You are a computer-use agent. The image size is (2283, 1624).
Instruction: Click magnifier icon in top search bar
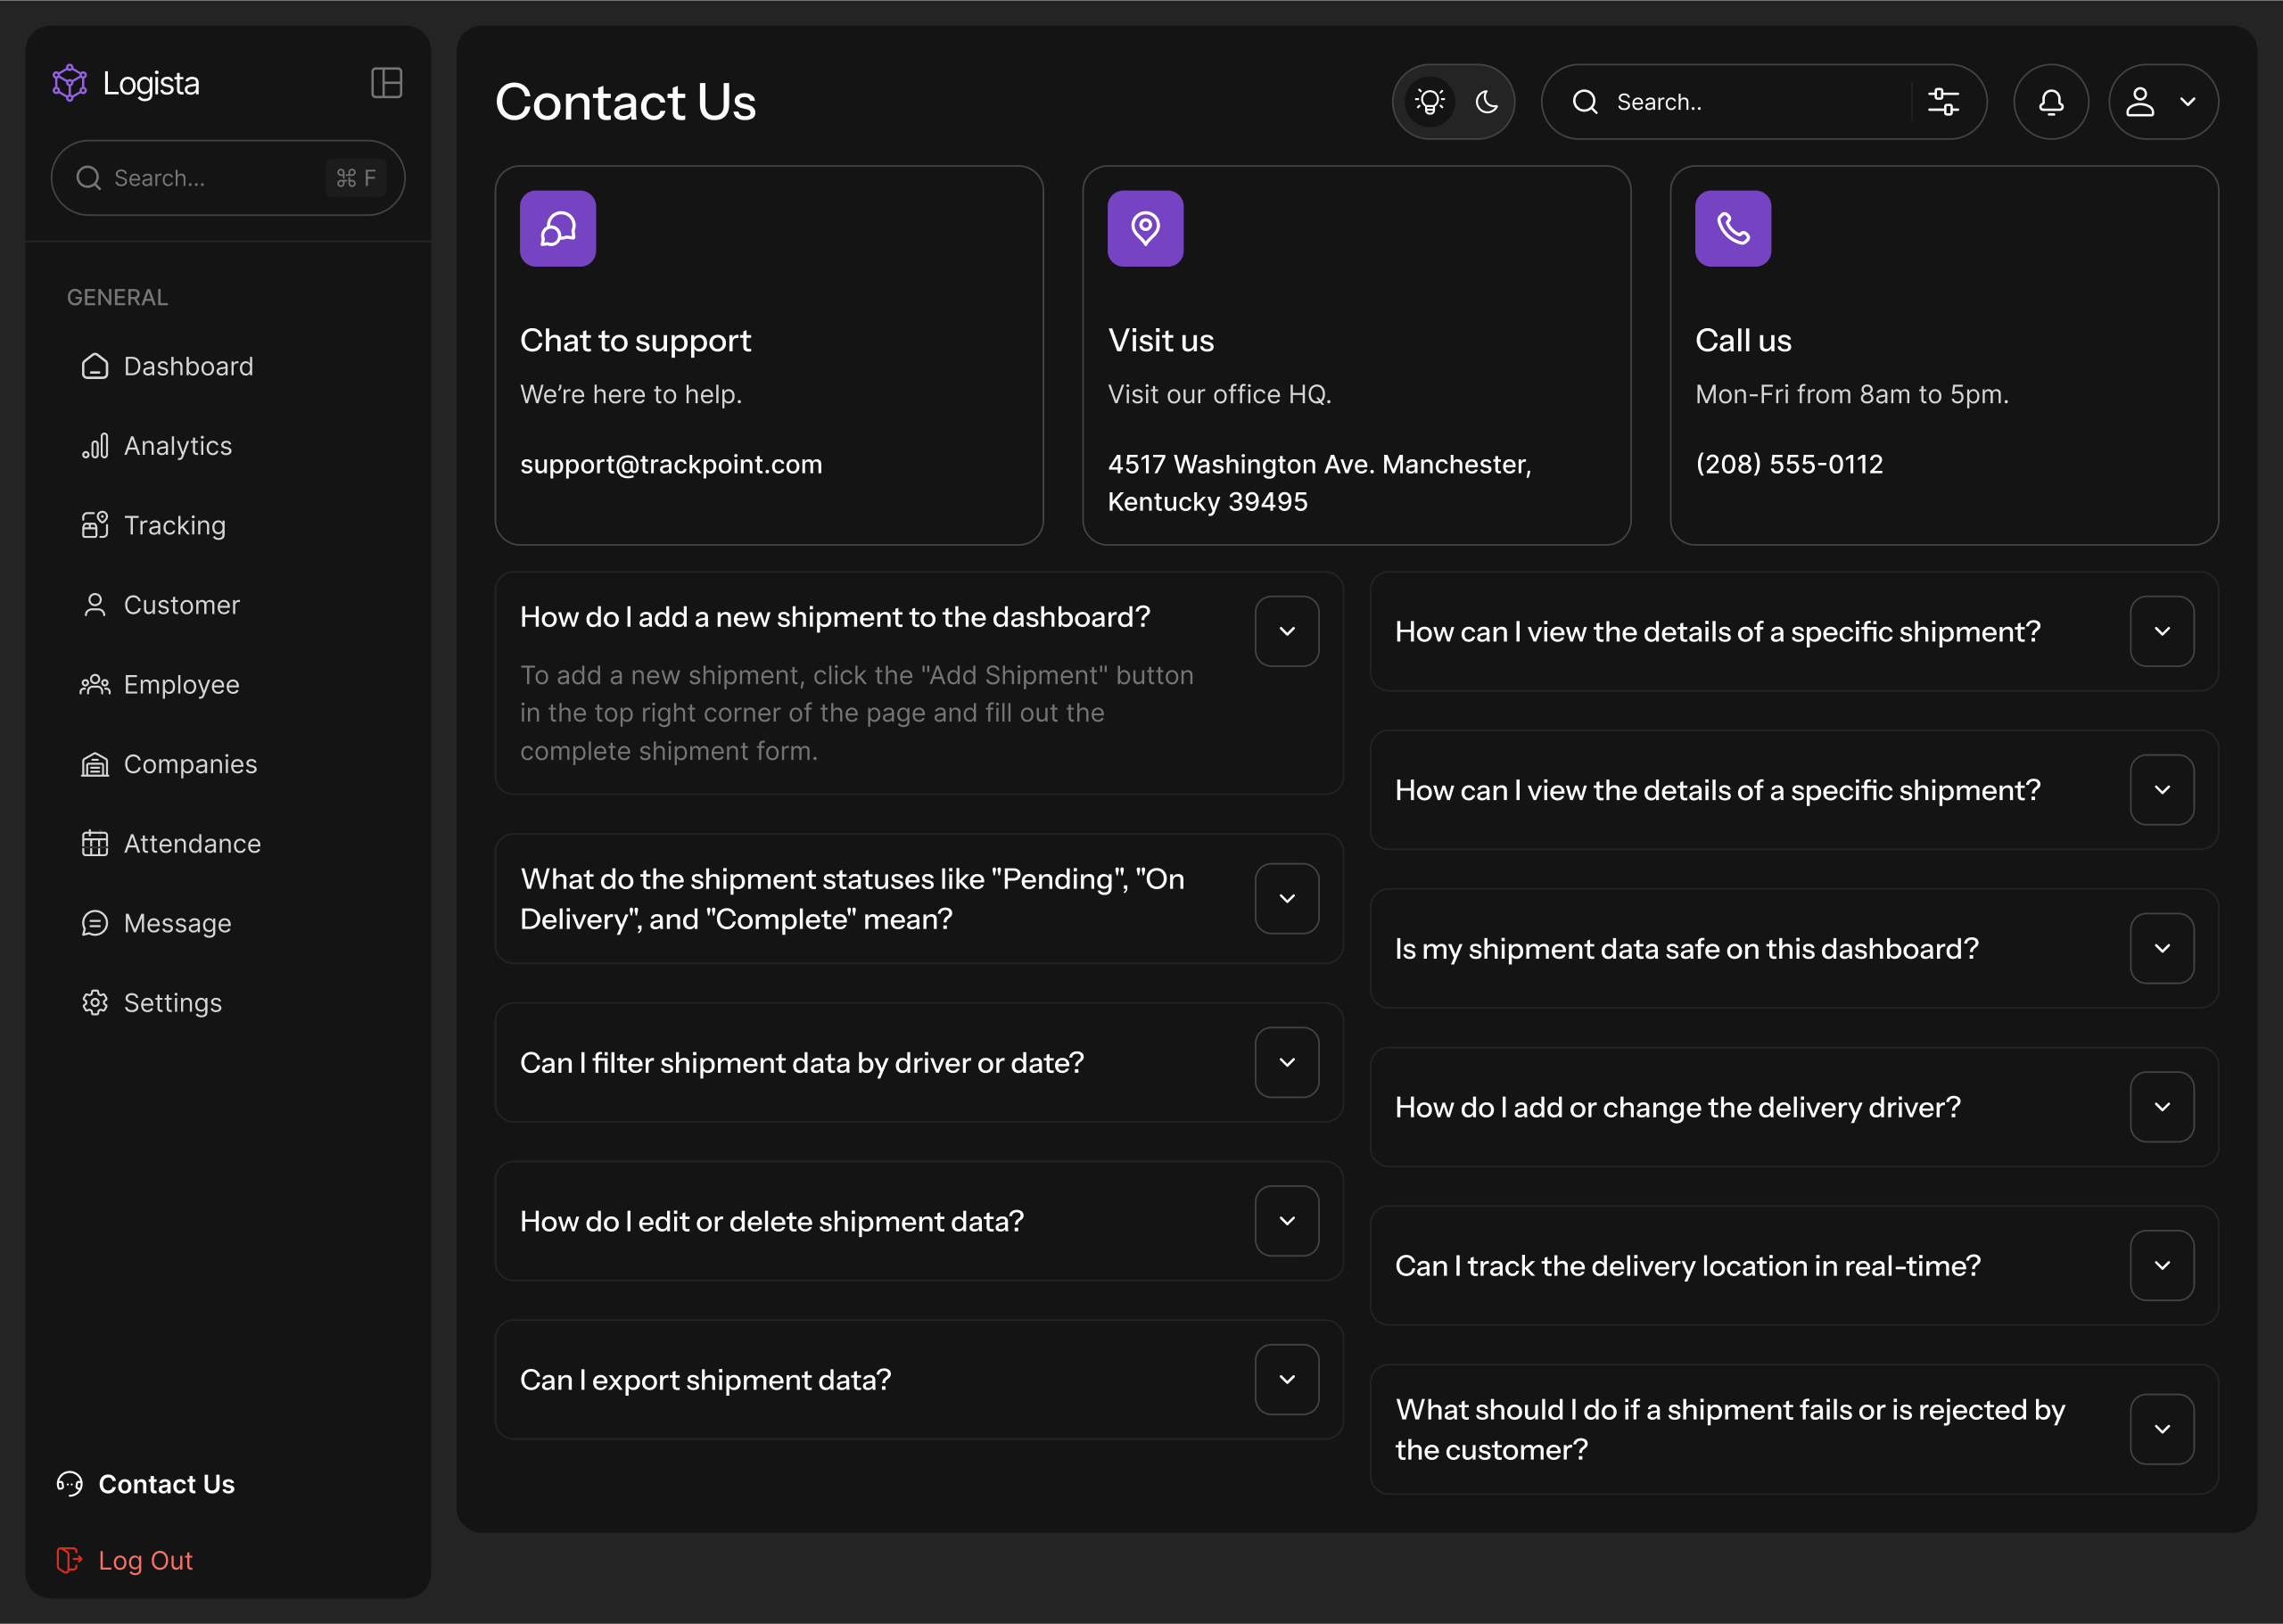point(1585,102)
